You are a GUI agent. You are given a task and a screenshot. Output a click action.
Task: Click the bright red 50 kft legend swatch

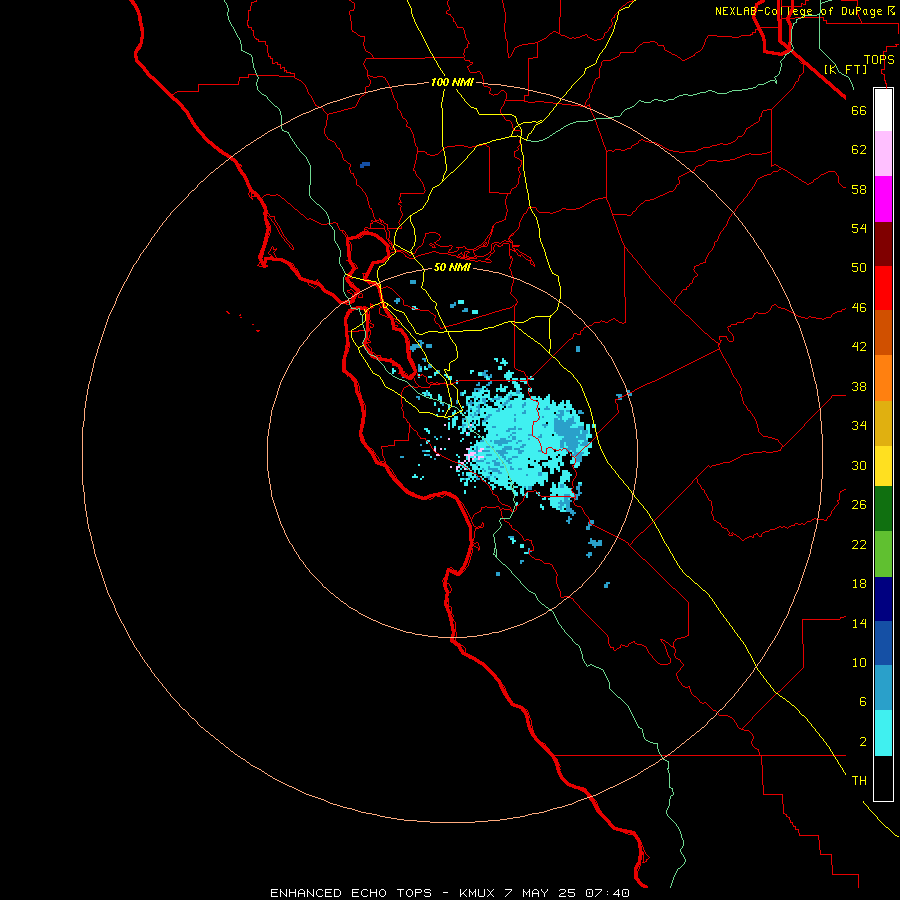883,288
